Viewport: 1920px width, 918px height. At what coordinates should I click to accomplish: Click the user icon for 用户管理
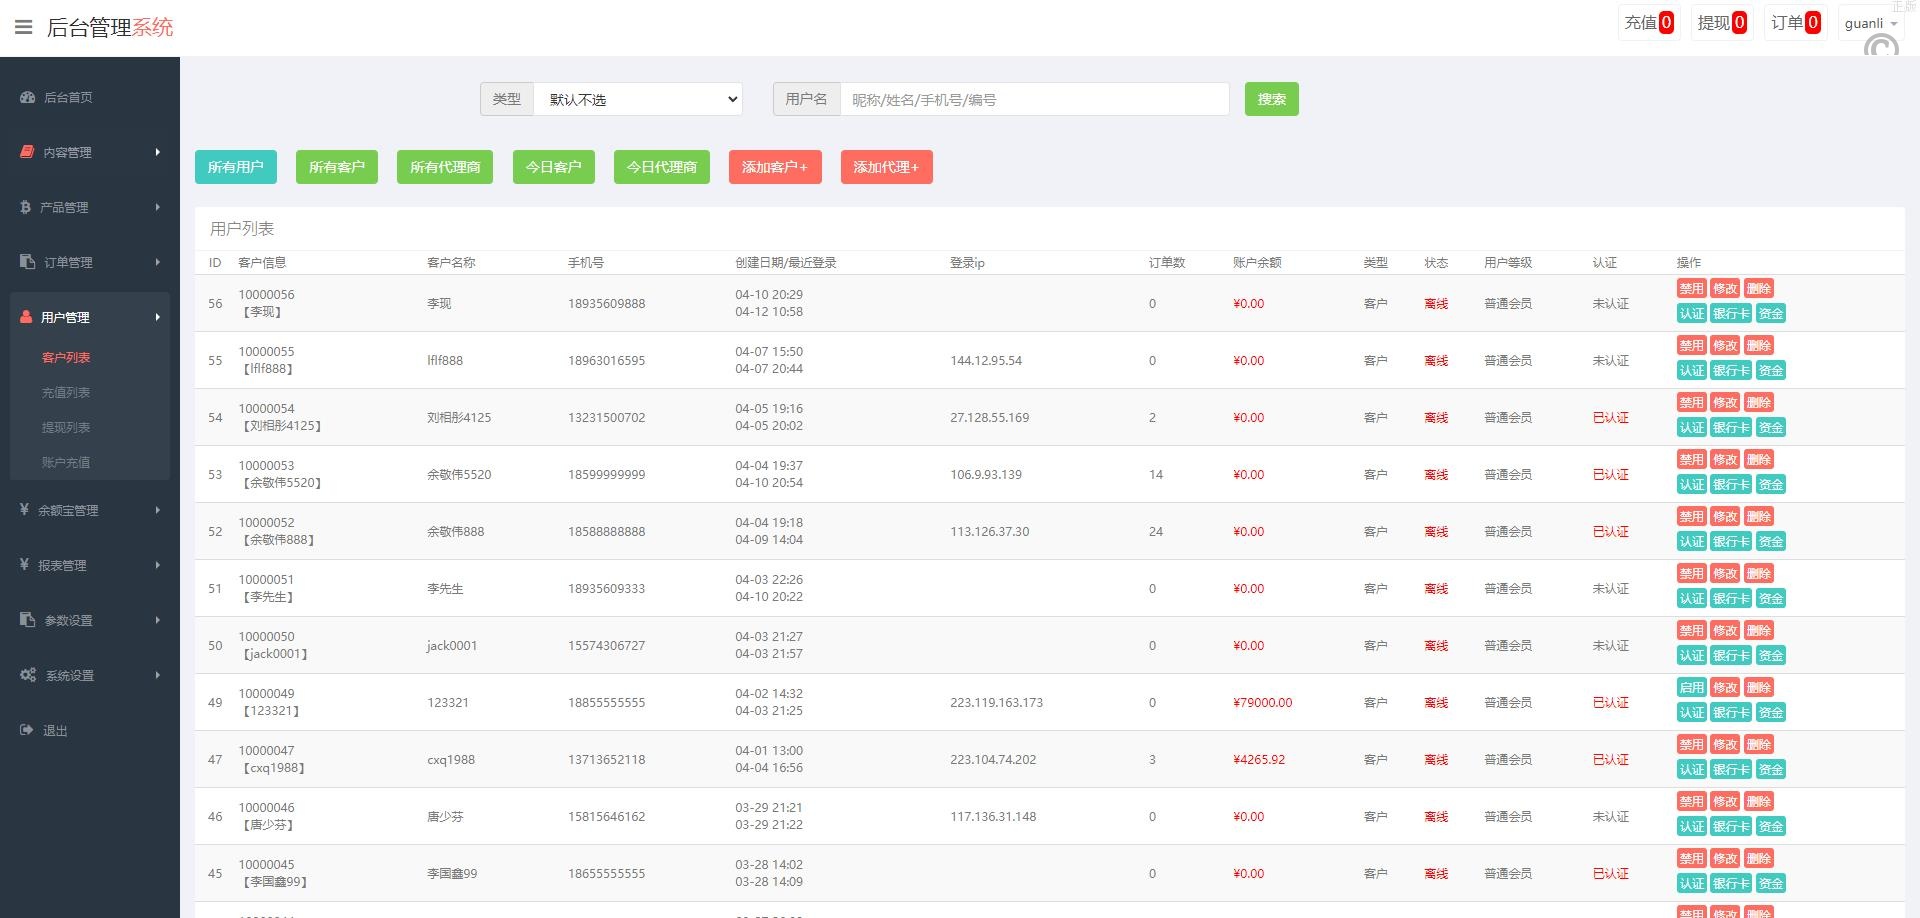tap(26, 317)
